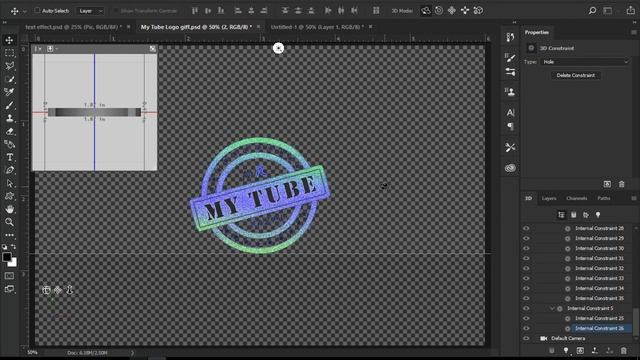Select the Path Selection arrow tool

(x=9, y=183)
